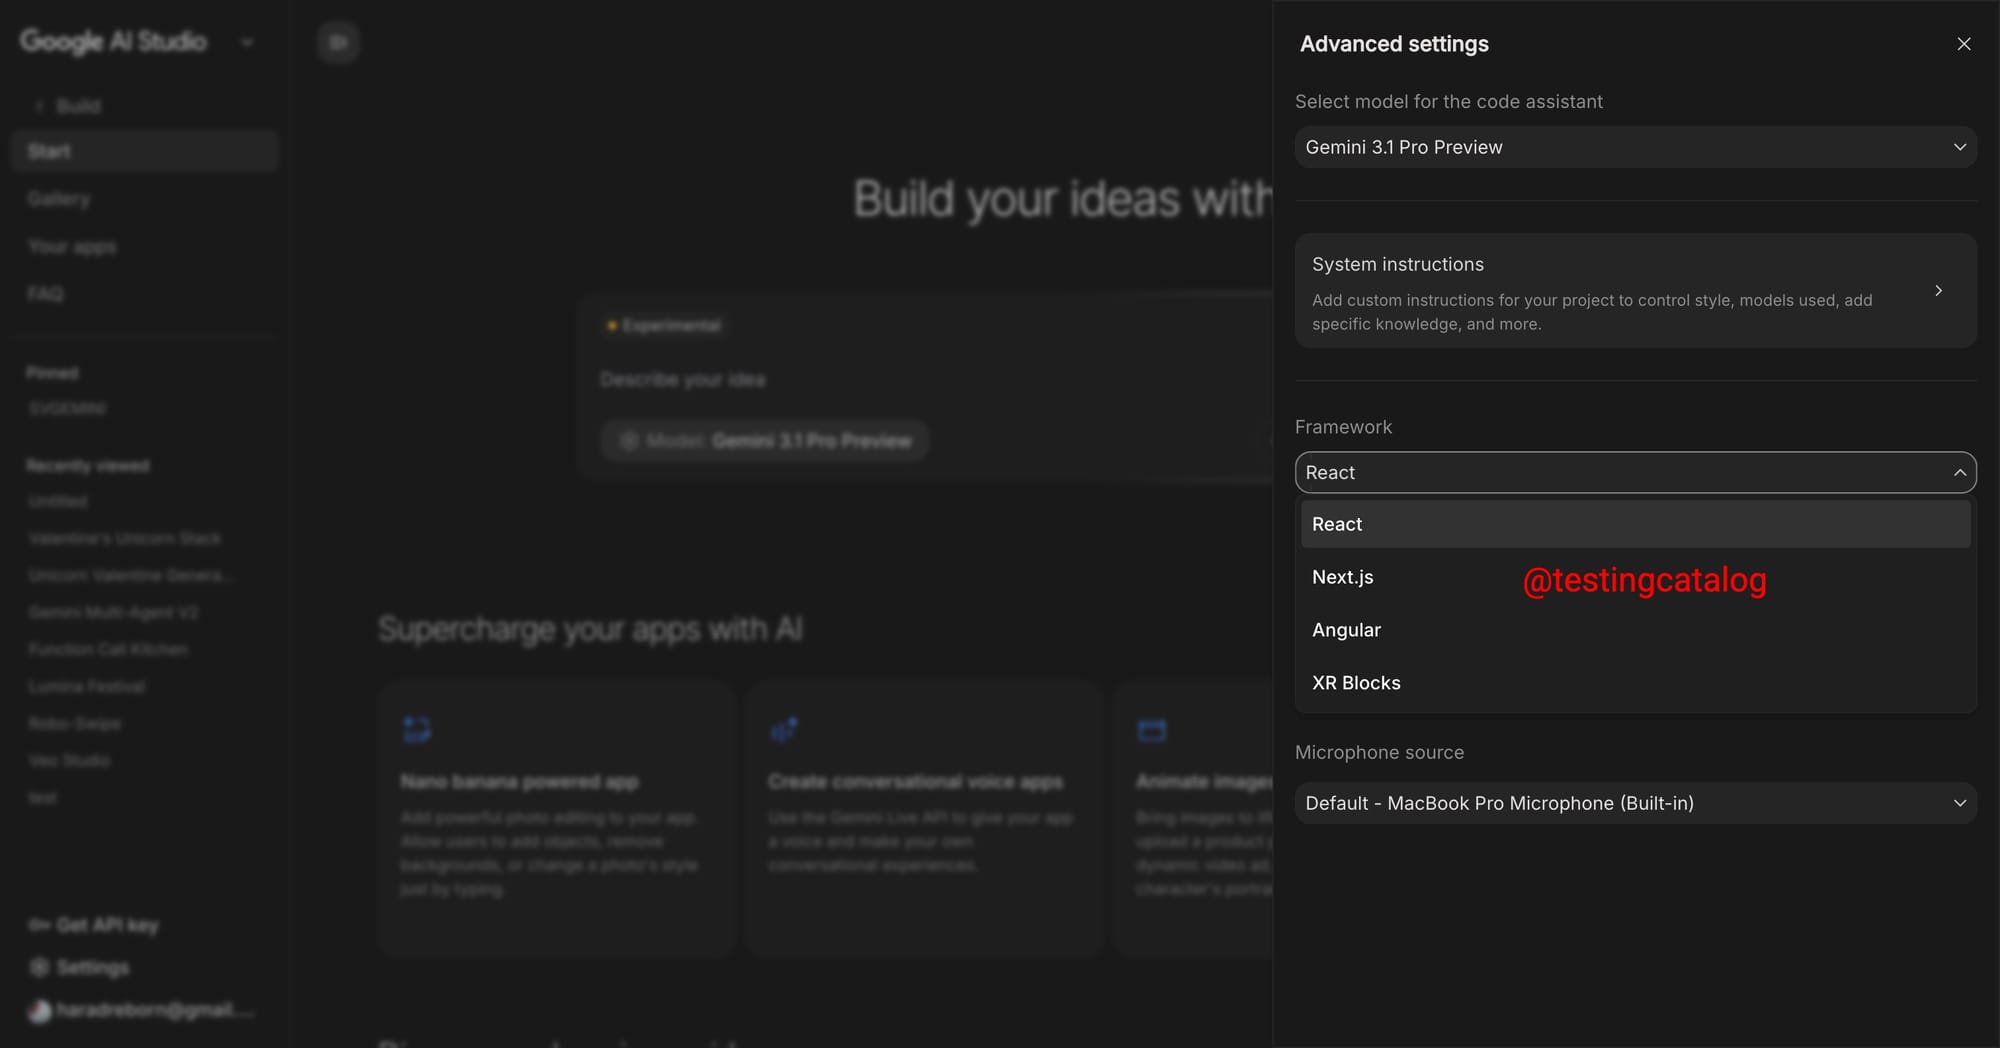The width and height of the screenshot is (2000, 1048).
Task: Close the Advanced settings panel
Action: [1963, 43]
